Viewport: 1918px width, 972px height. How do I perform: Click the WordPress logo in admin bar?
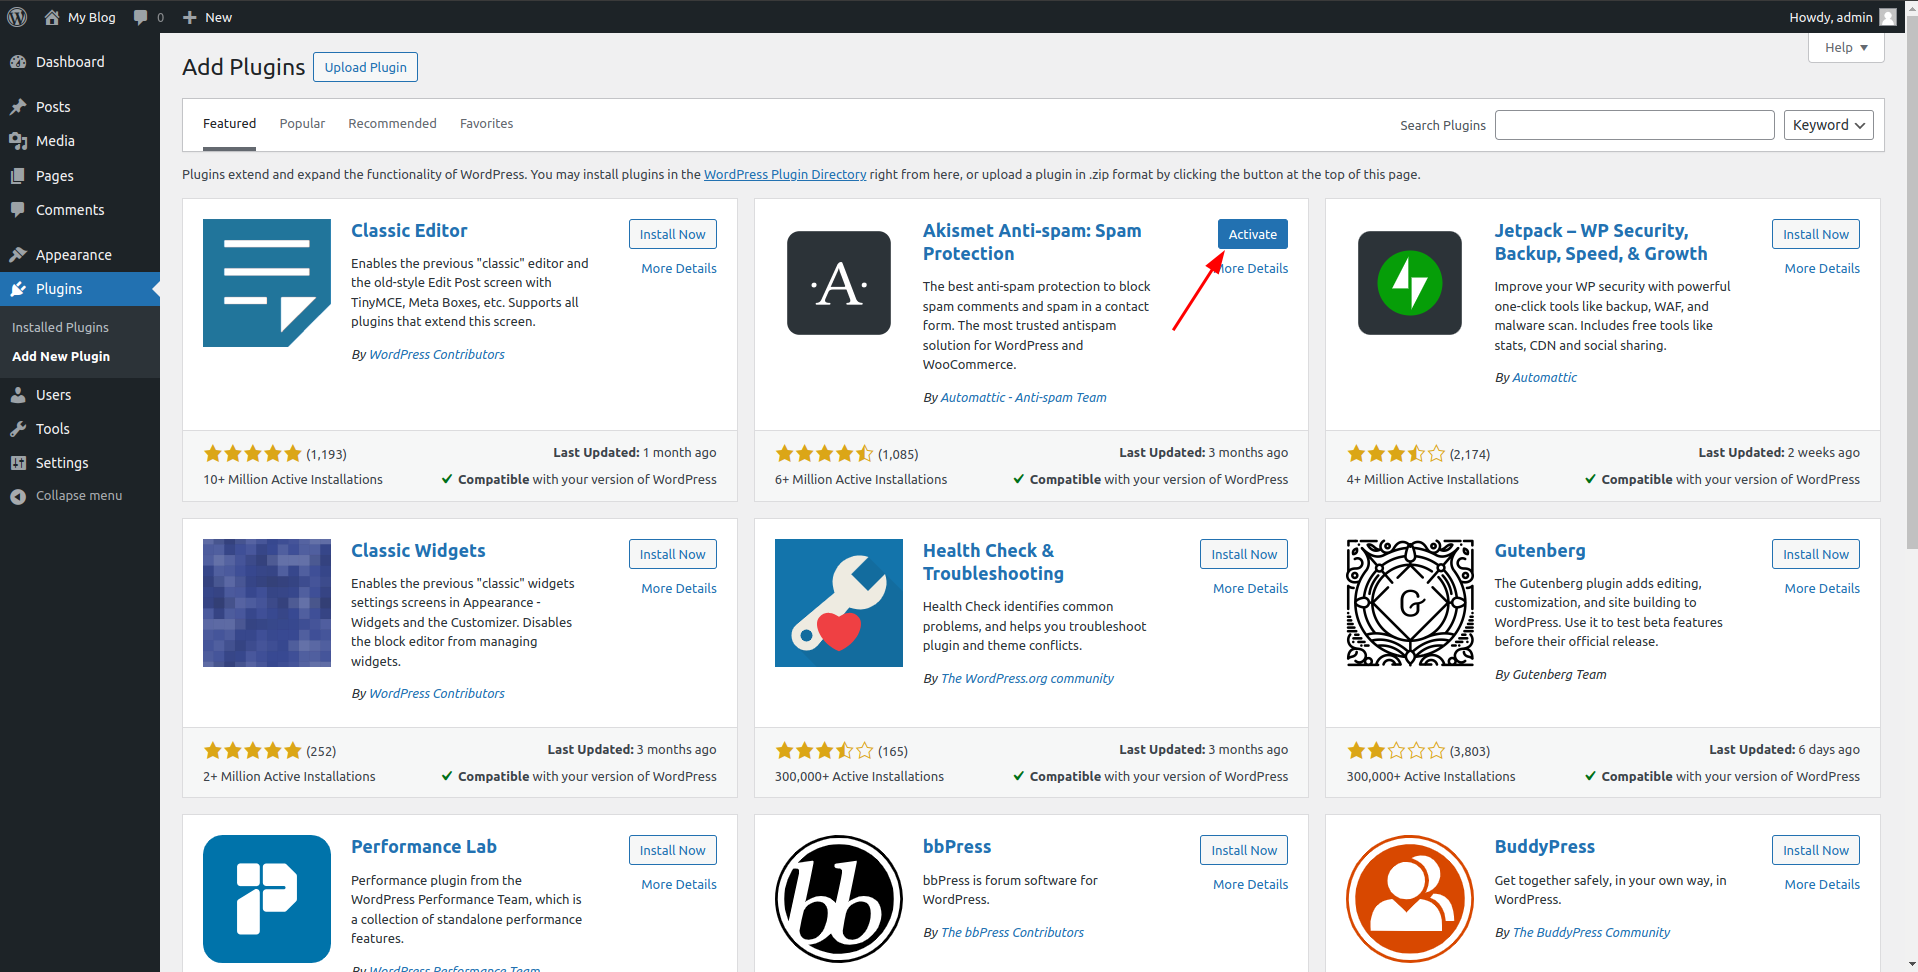pos(17,17)
